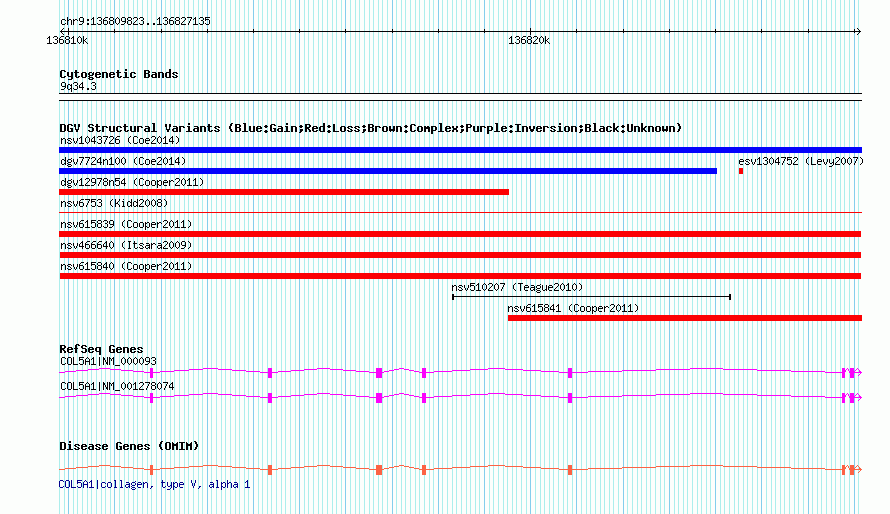This screenshot has width=890, height=514.
Task: Click the ruler's right end arrow
Action: (x=858, y=32)
